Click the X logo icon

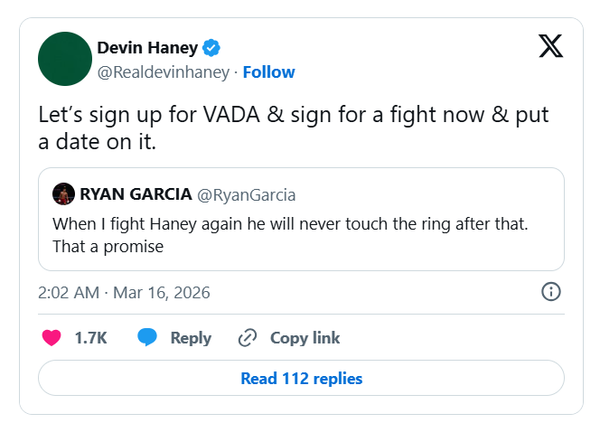point(550,46)
